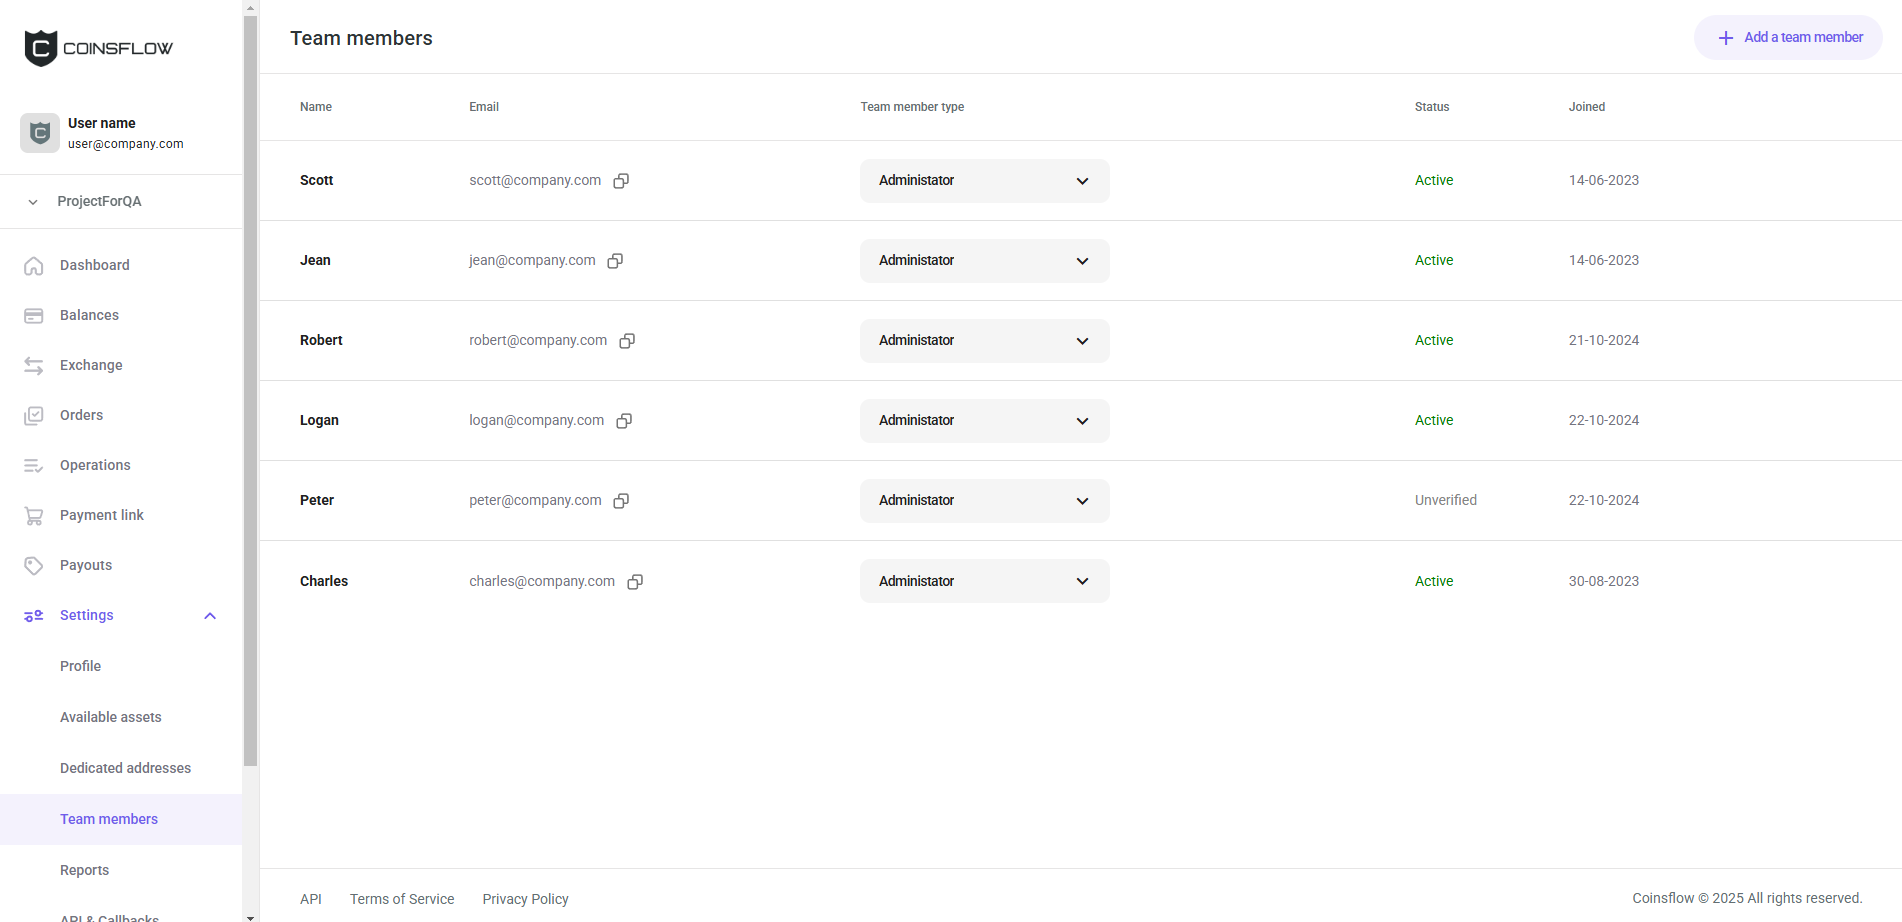Click the Coinsflow logo
1902x922 pixels.
(98, 48)
